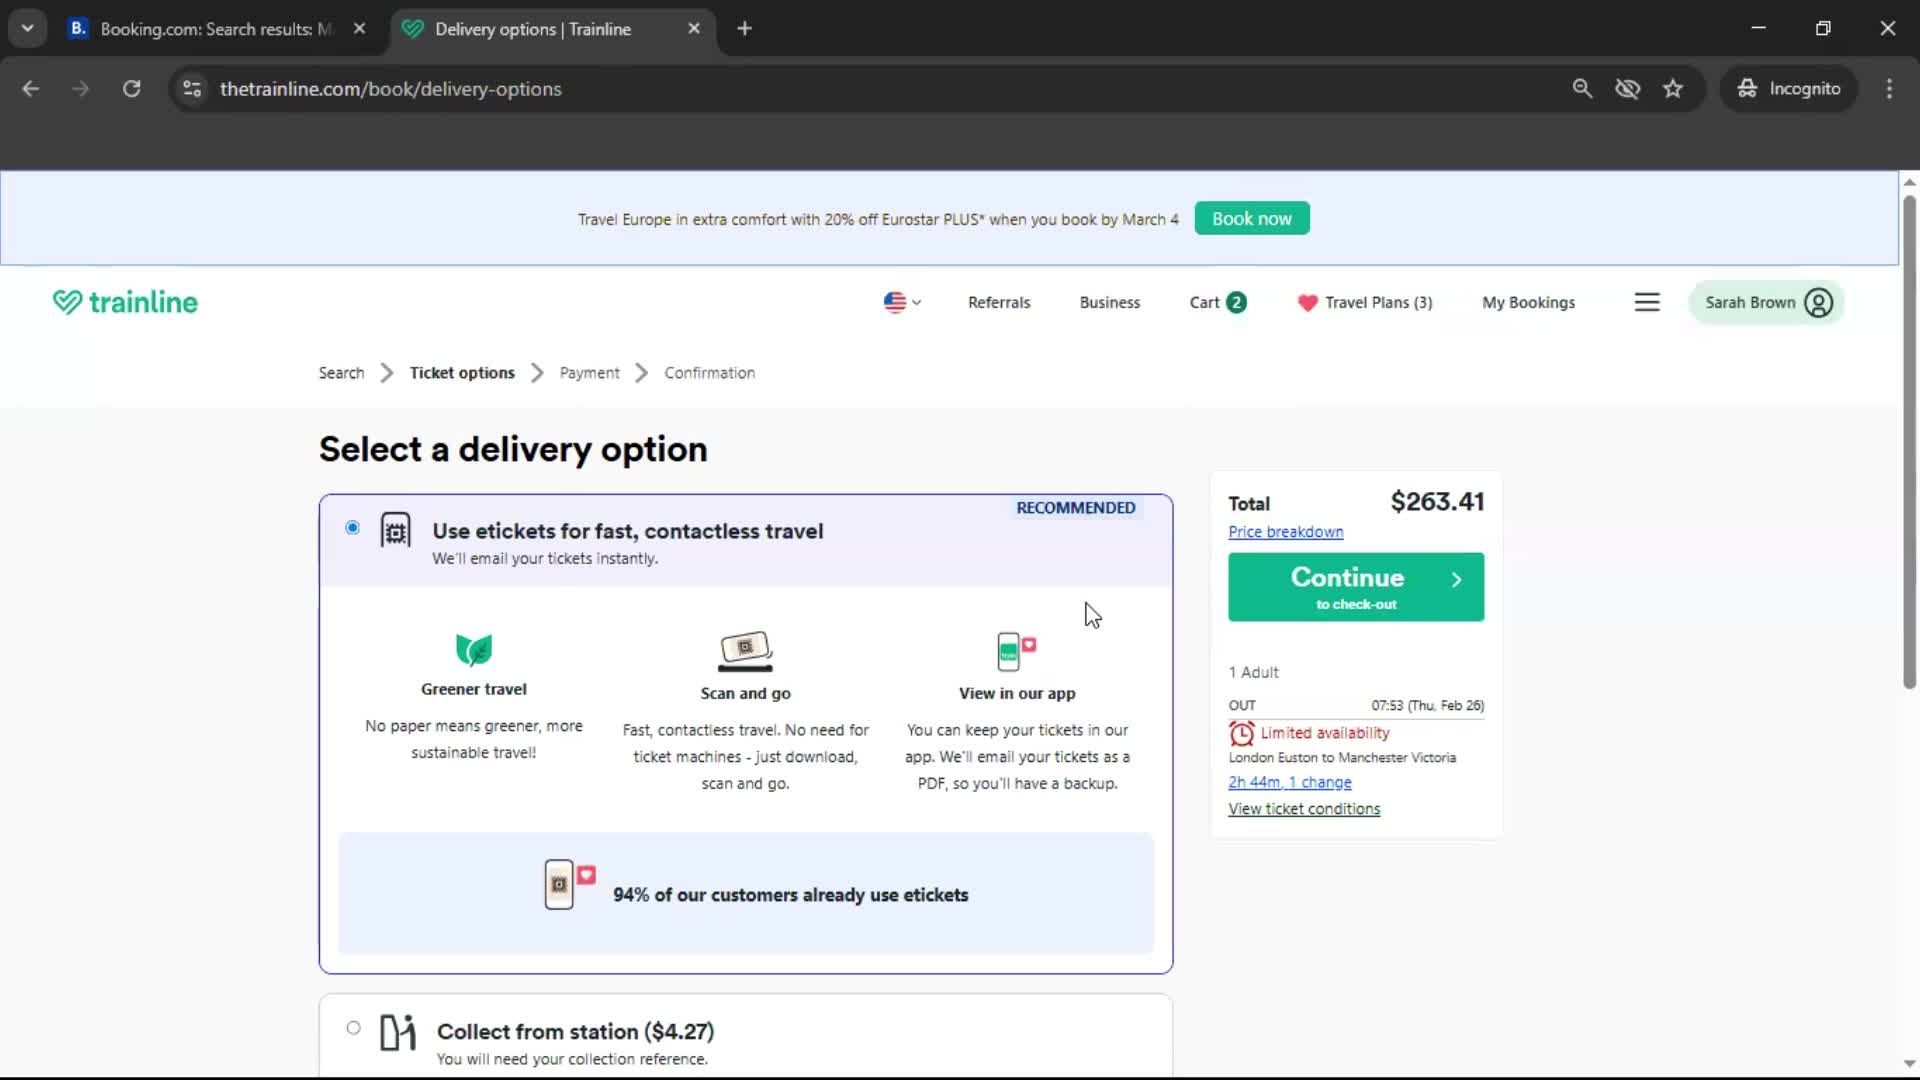Open the Price breakdown link
The height and width of the screenshot is (1080, 1920).
coord(1285,531)
